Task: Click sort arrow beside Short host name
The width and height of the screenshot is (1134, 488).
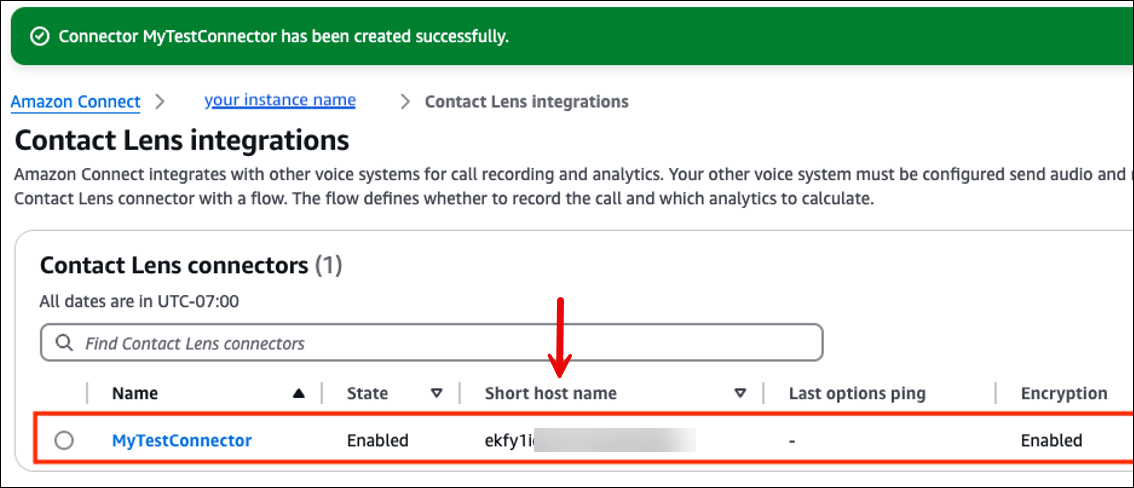Action: click(740, 394)
